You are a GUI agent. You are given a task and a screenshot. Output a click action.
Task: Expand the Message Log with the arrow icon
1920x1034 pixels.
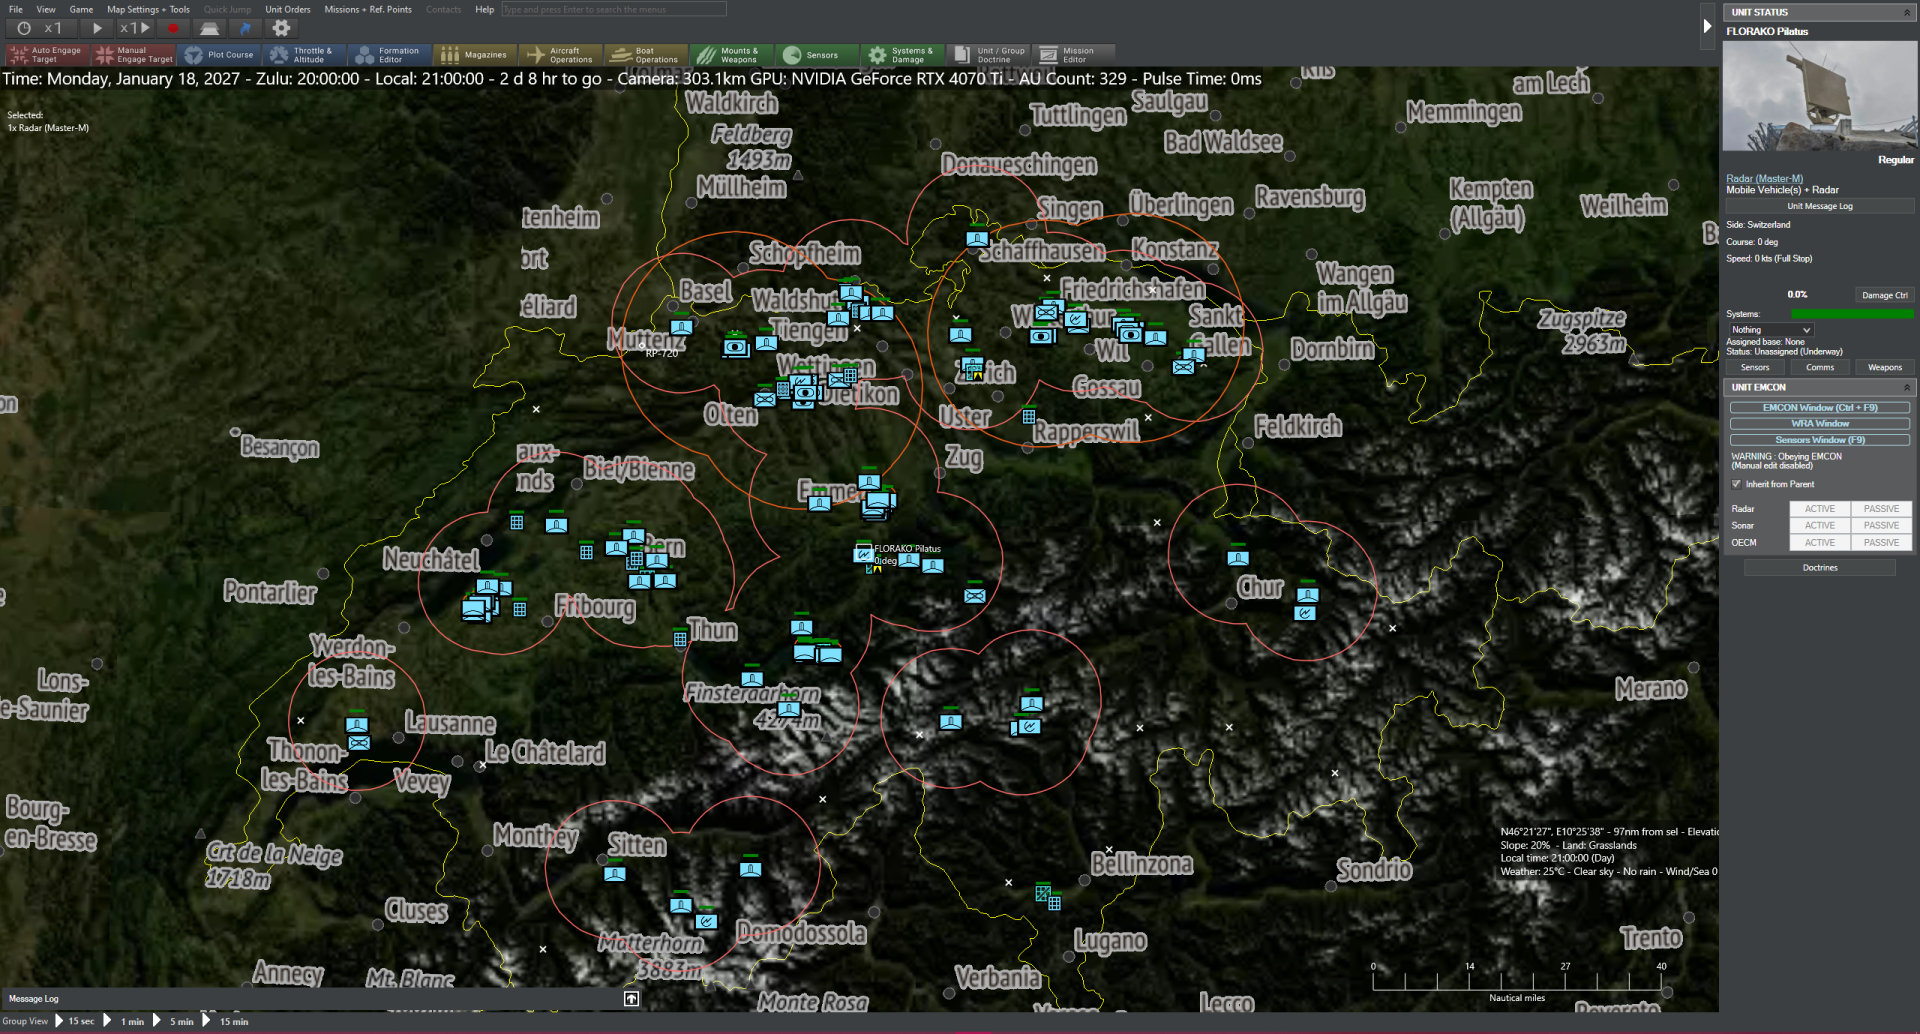pos(631,999)
